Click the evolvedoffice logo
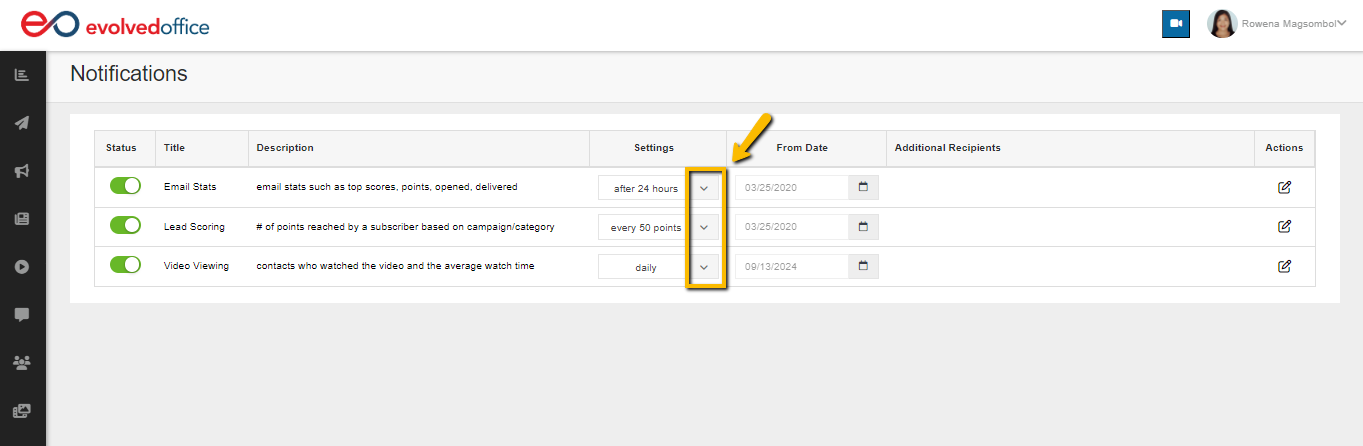Image resolution: width=1363 pixels, height=446 pixels. (115, 25)
